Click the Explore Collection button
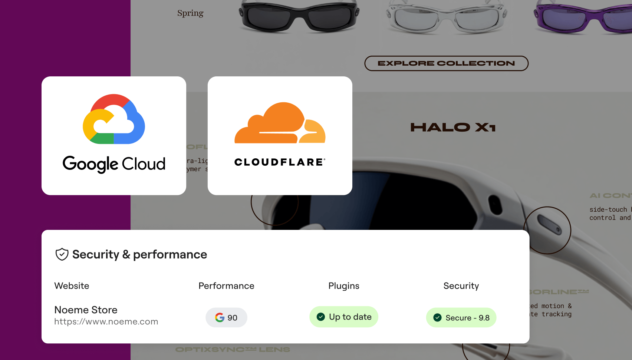This screenshot has height=360, width=632. coord(446,63)
